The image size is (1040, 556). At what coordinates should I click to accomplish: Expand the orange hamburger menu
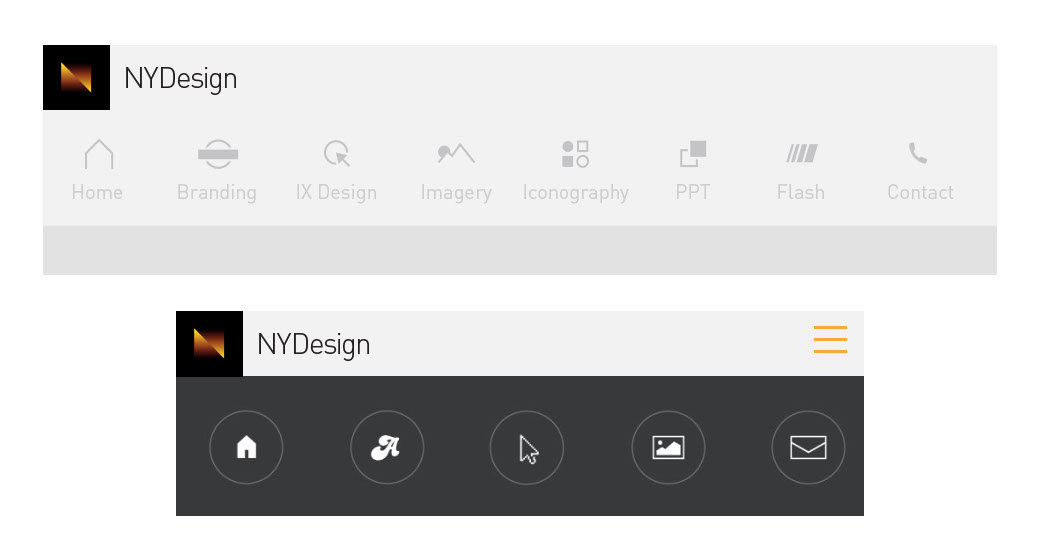pos(830,340)
